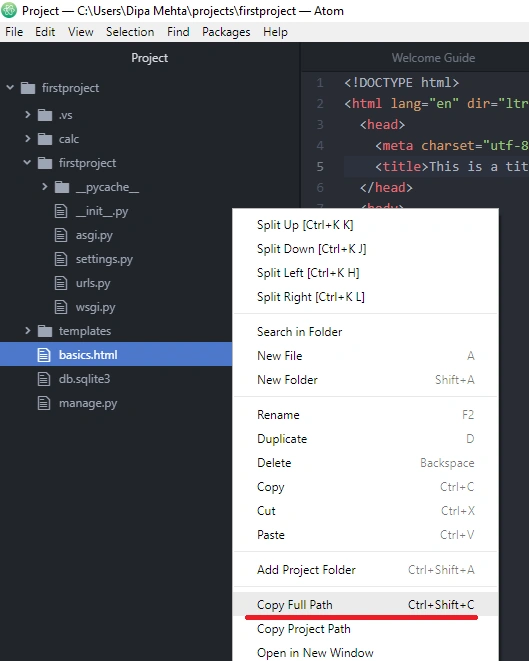Expand the .vs folder chevron

click(27, 115)
